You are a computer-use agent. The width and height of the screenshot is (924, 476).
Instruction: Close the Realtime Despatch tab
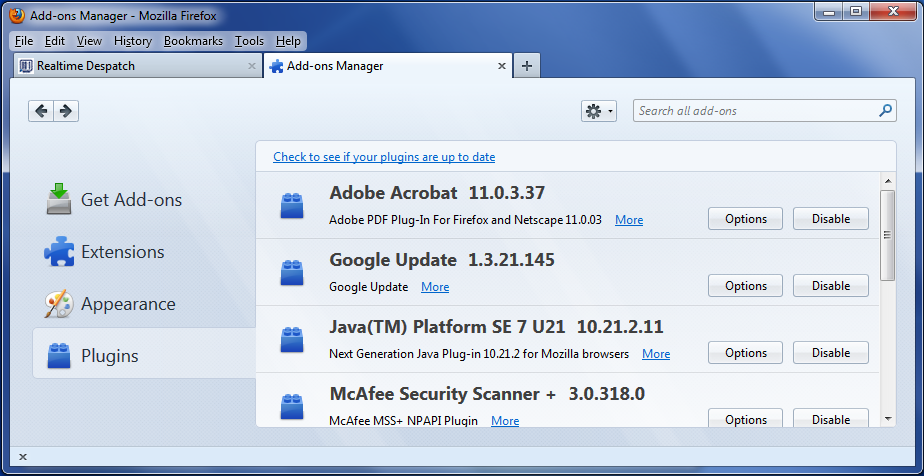(252, 67)
